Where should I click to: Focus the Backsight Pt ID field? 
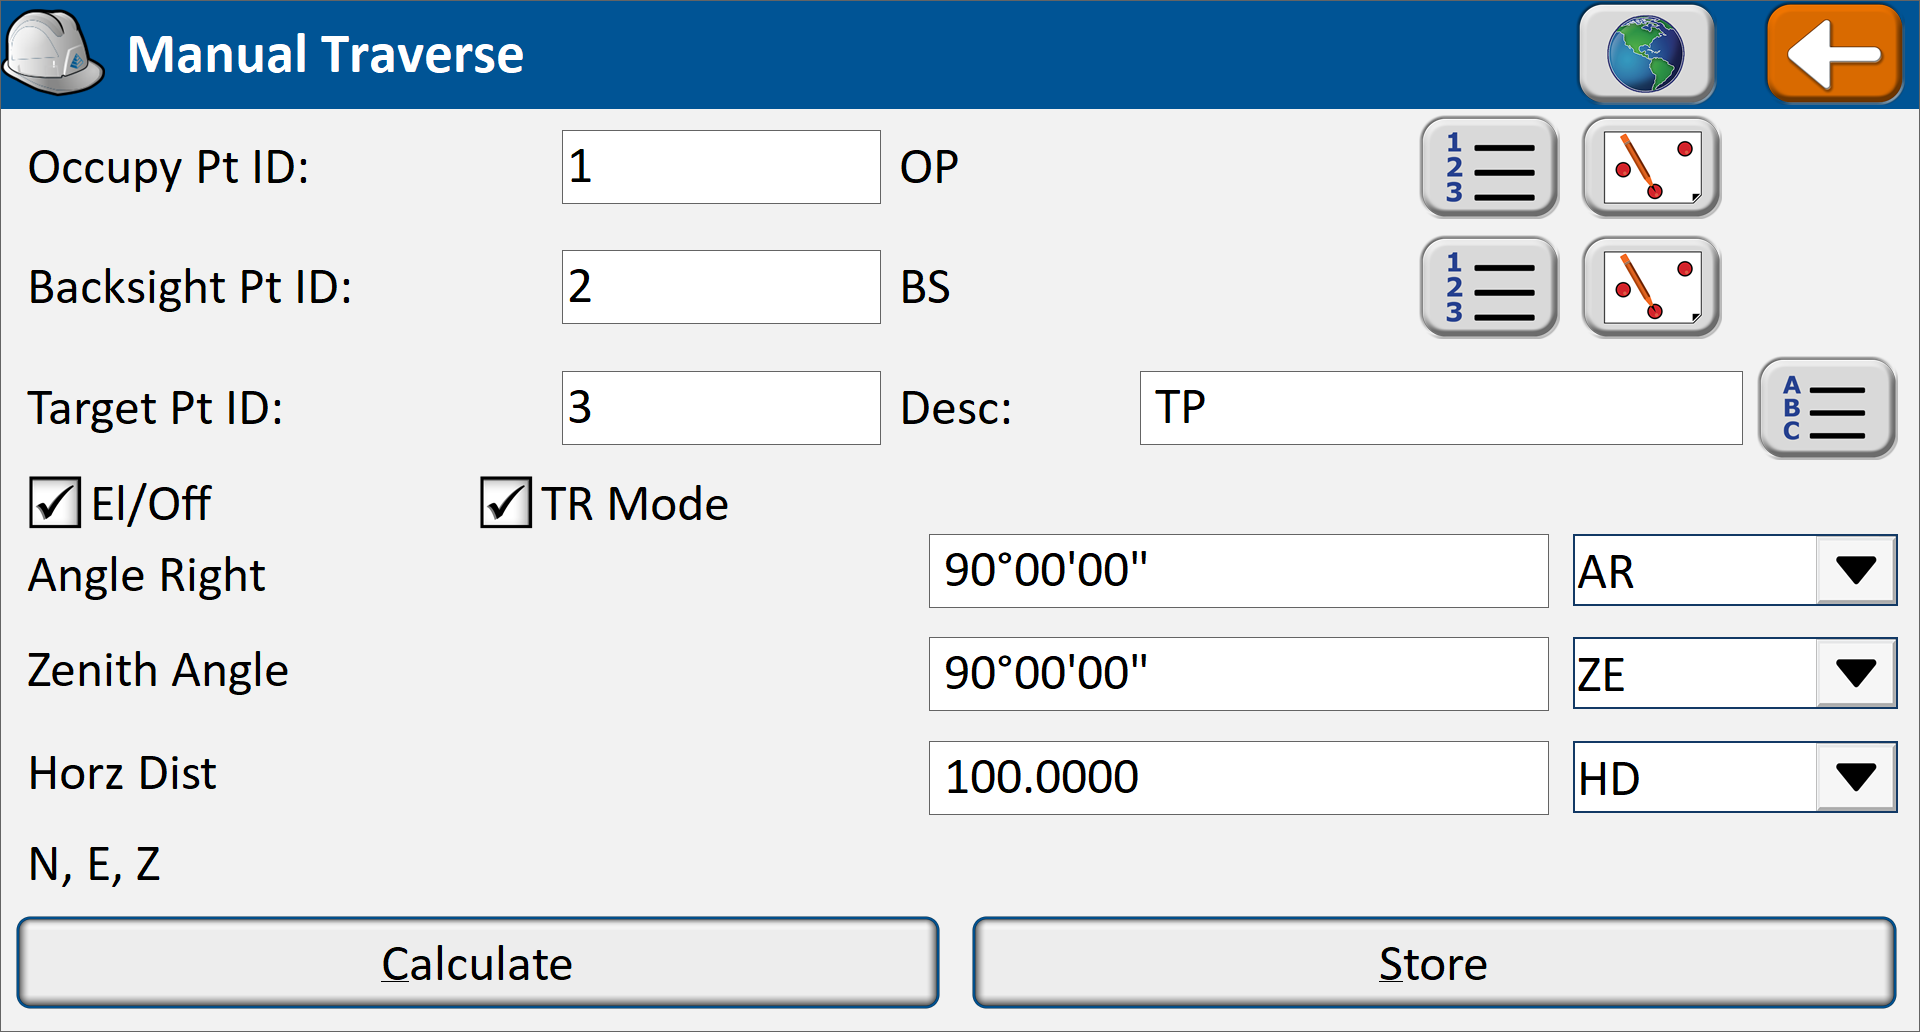(721, 287)
